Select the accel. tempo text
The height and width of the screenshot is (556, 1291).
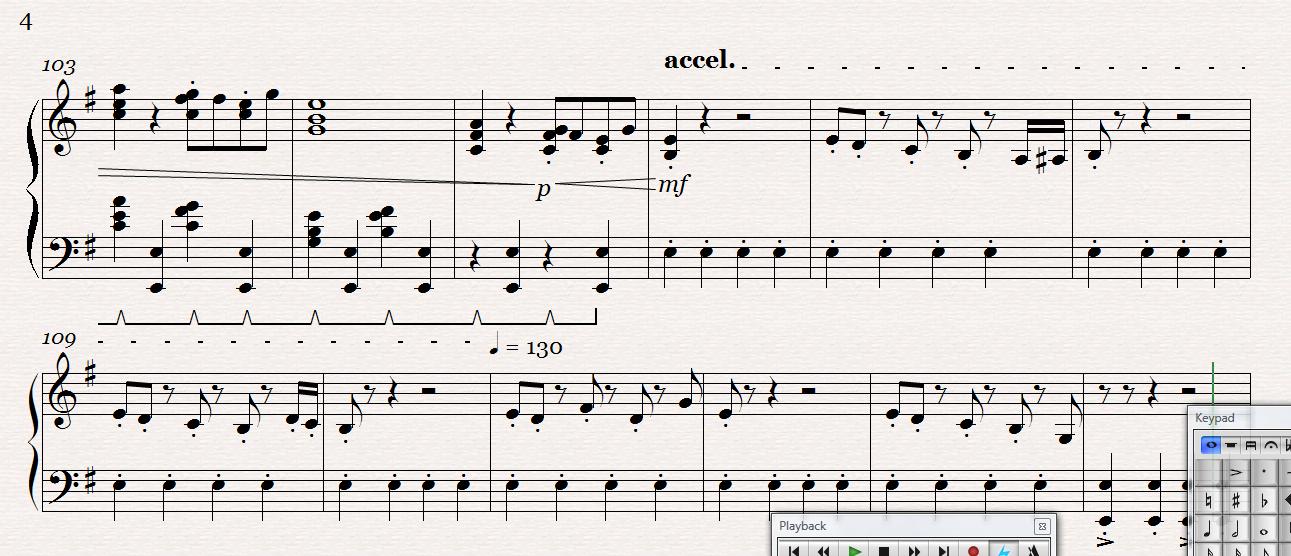pos(699,60)
